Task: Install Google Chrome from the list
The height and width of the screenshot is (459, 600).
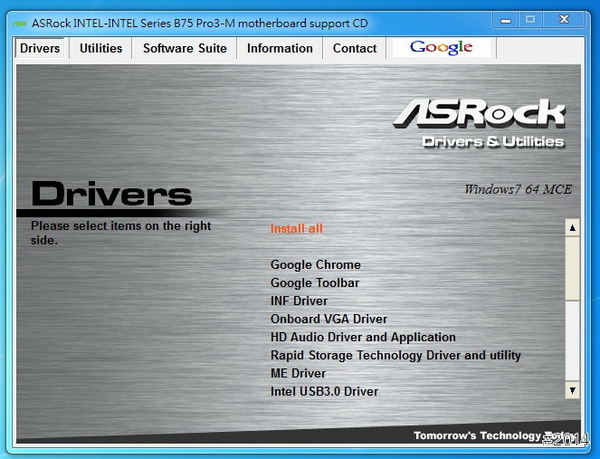Action: coord(315,265)
